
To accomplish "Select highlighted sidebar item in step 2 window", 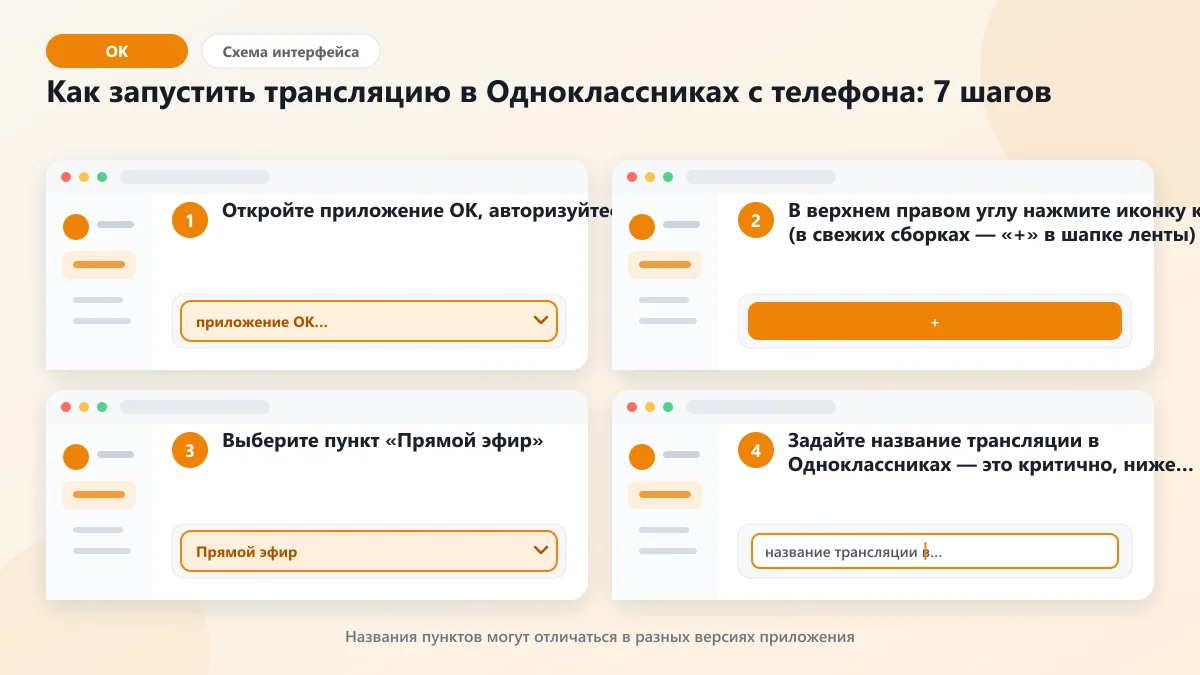I will click(x=665, y=265).
